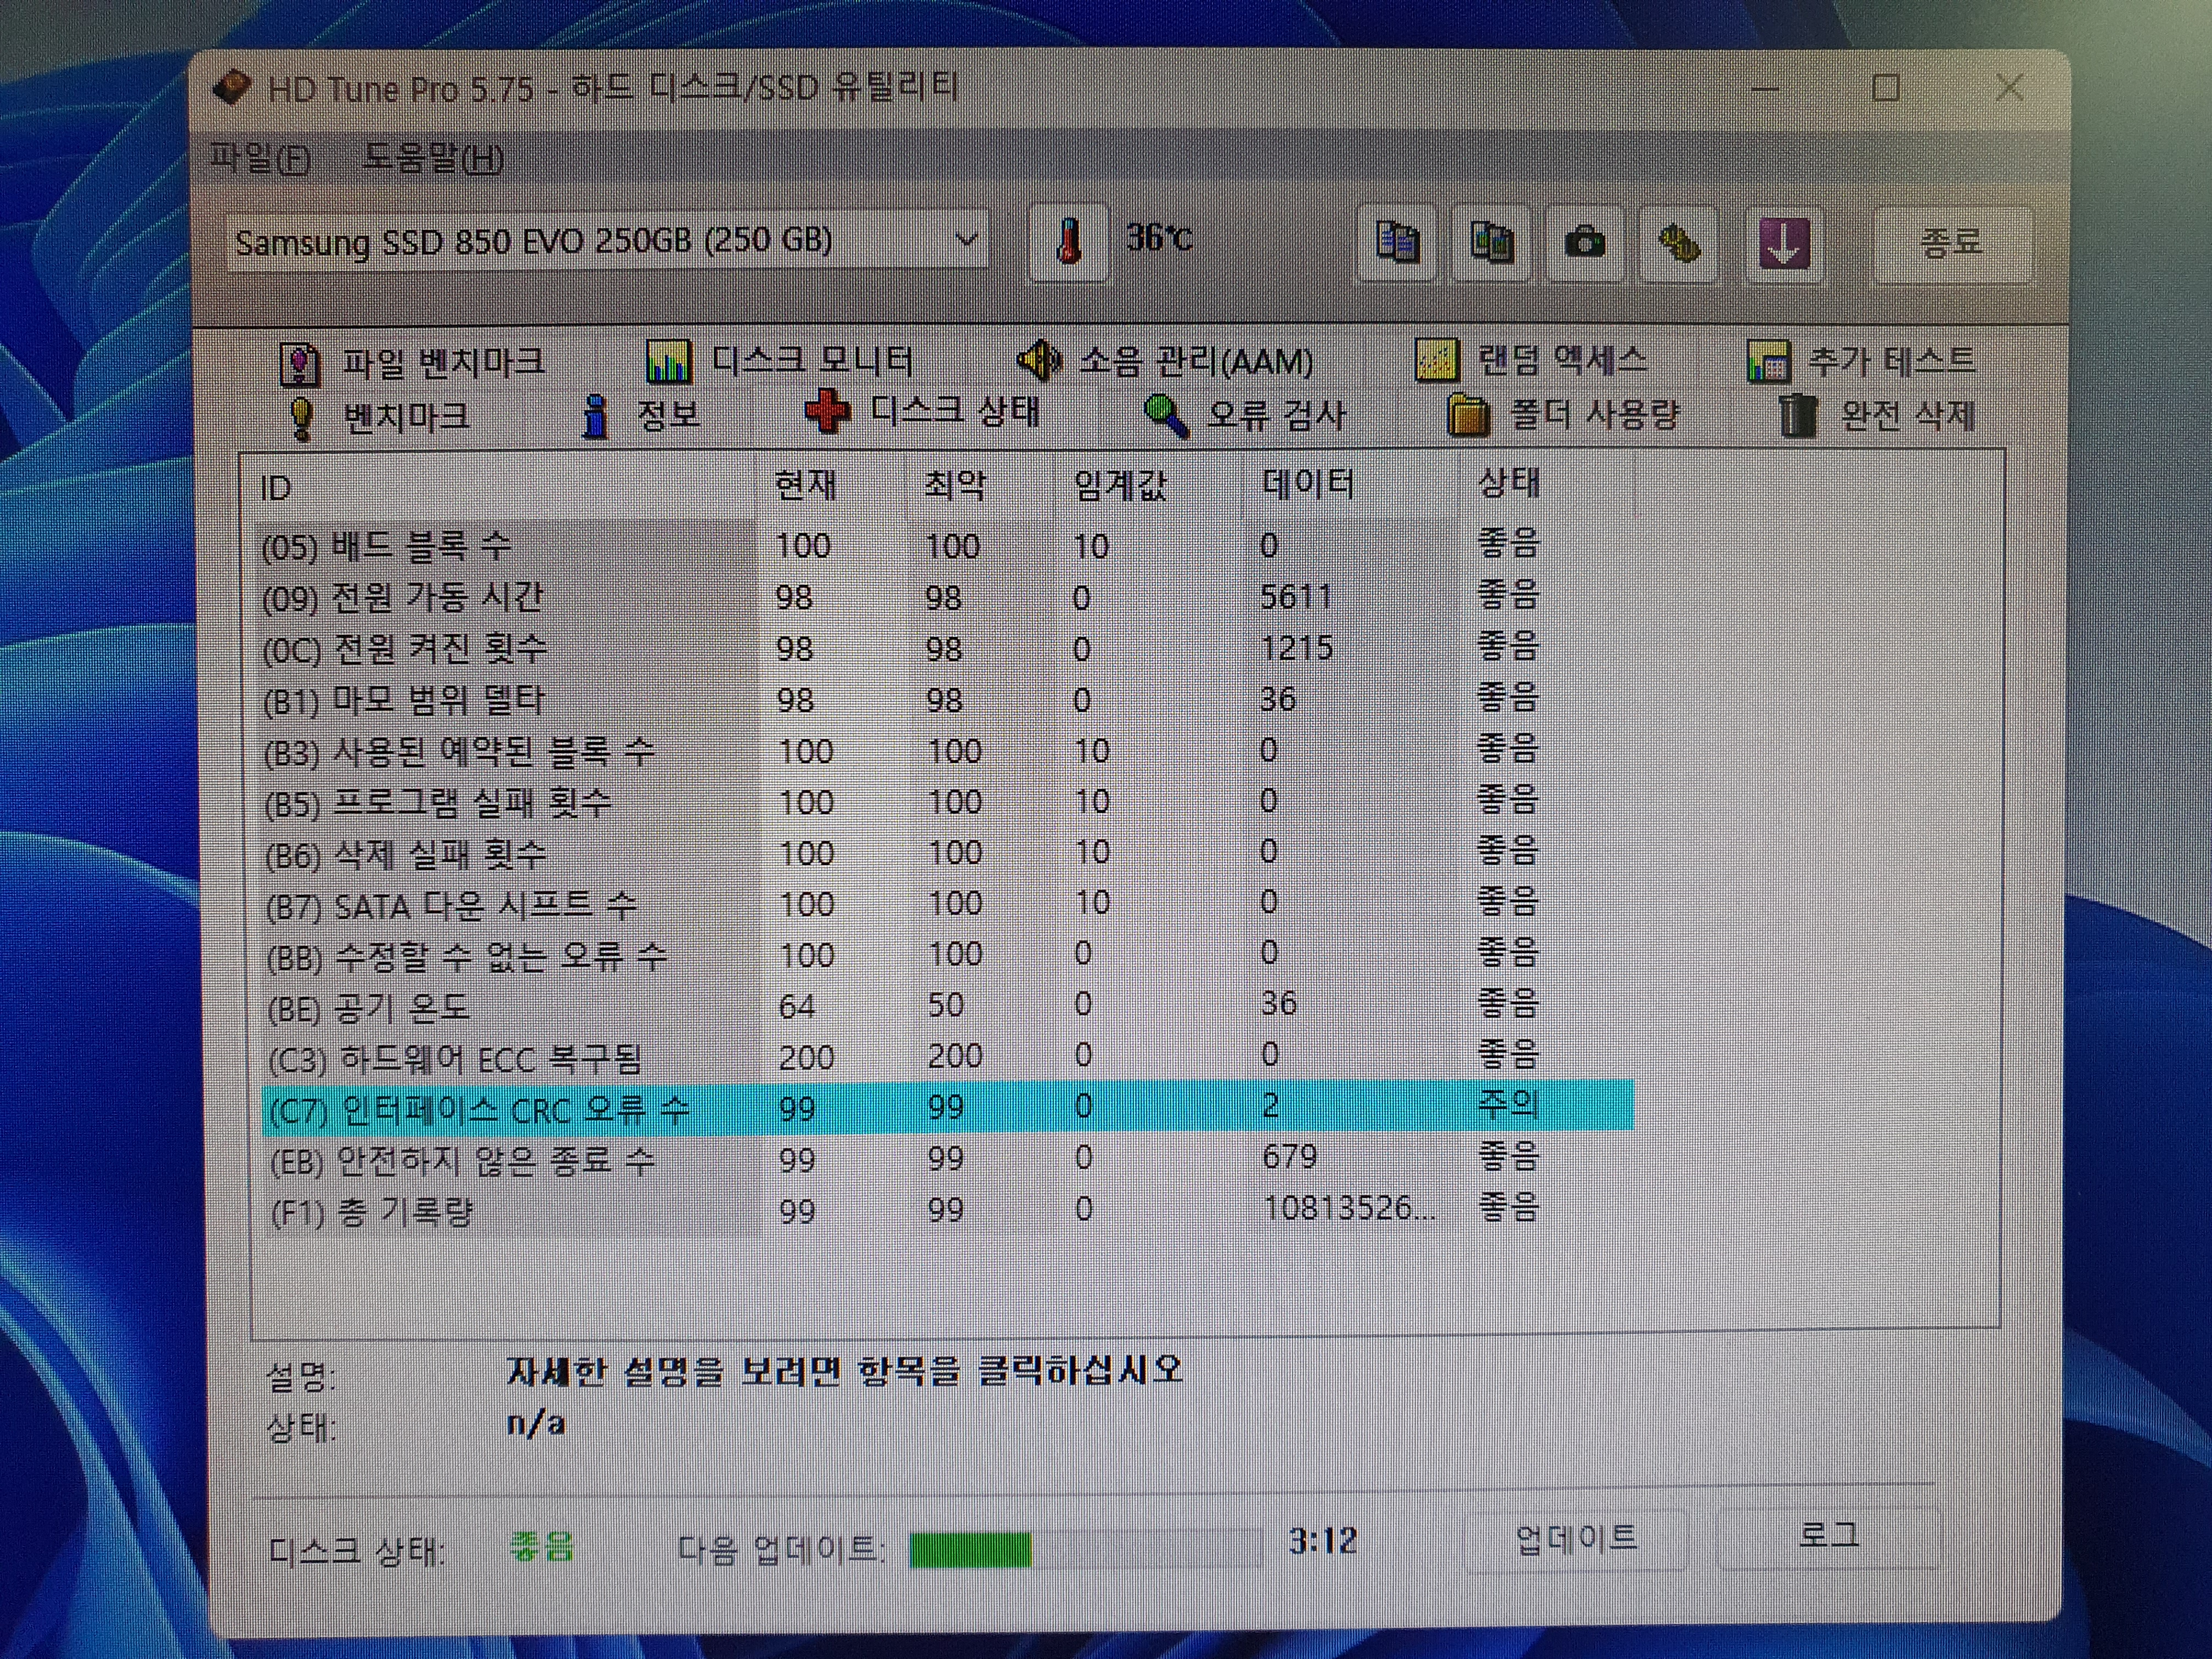
Task: Select the (09) 전원 가동 시간 row
Action: (x=944, y=597)
